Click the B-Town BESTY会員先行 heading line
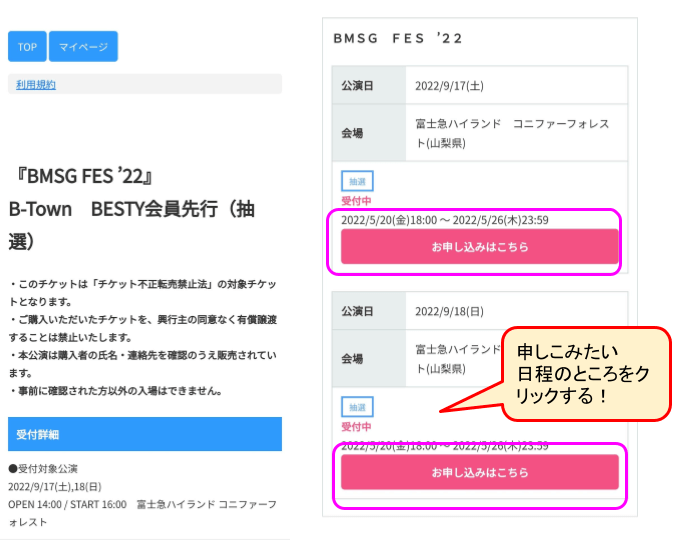The image size is (686, 540). pyautogui.click(x=131, y=225)
